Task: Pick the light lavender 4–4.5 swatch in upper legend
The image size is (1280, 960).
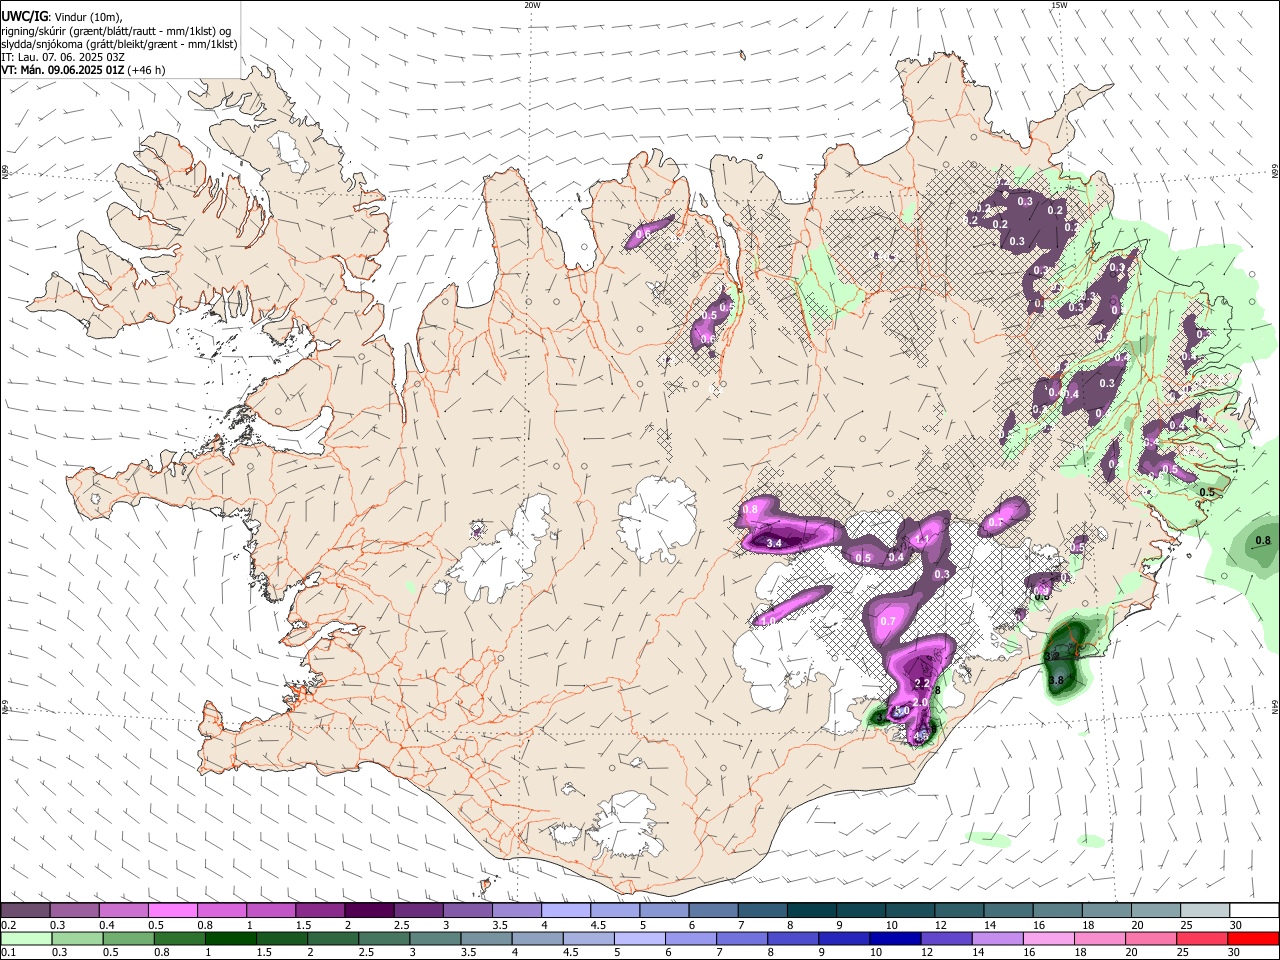Action: point(565,911)
